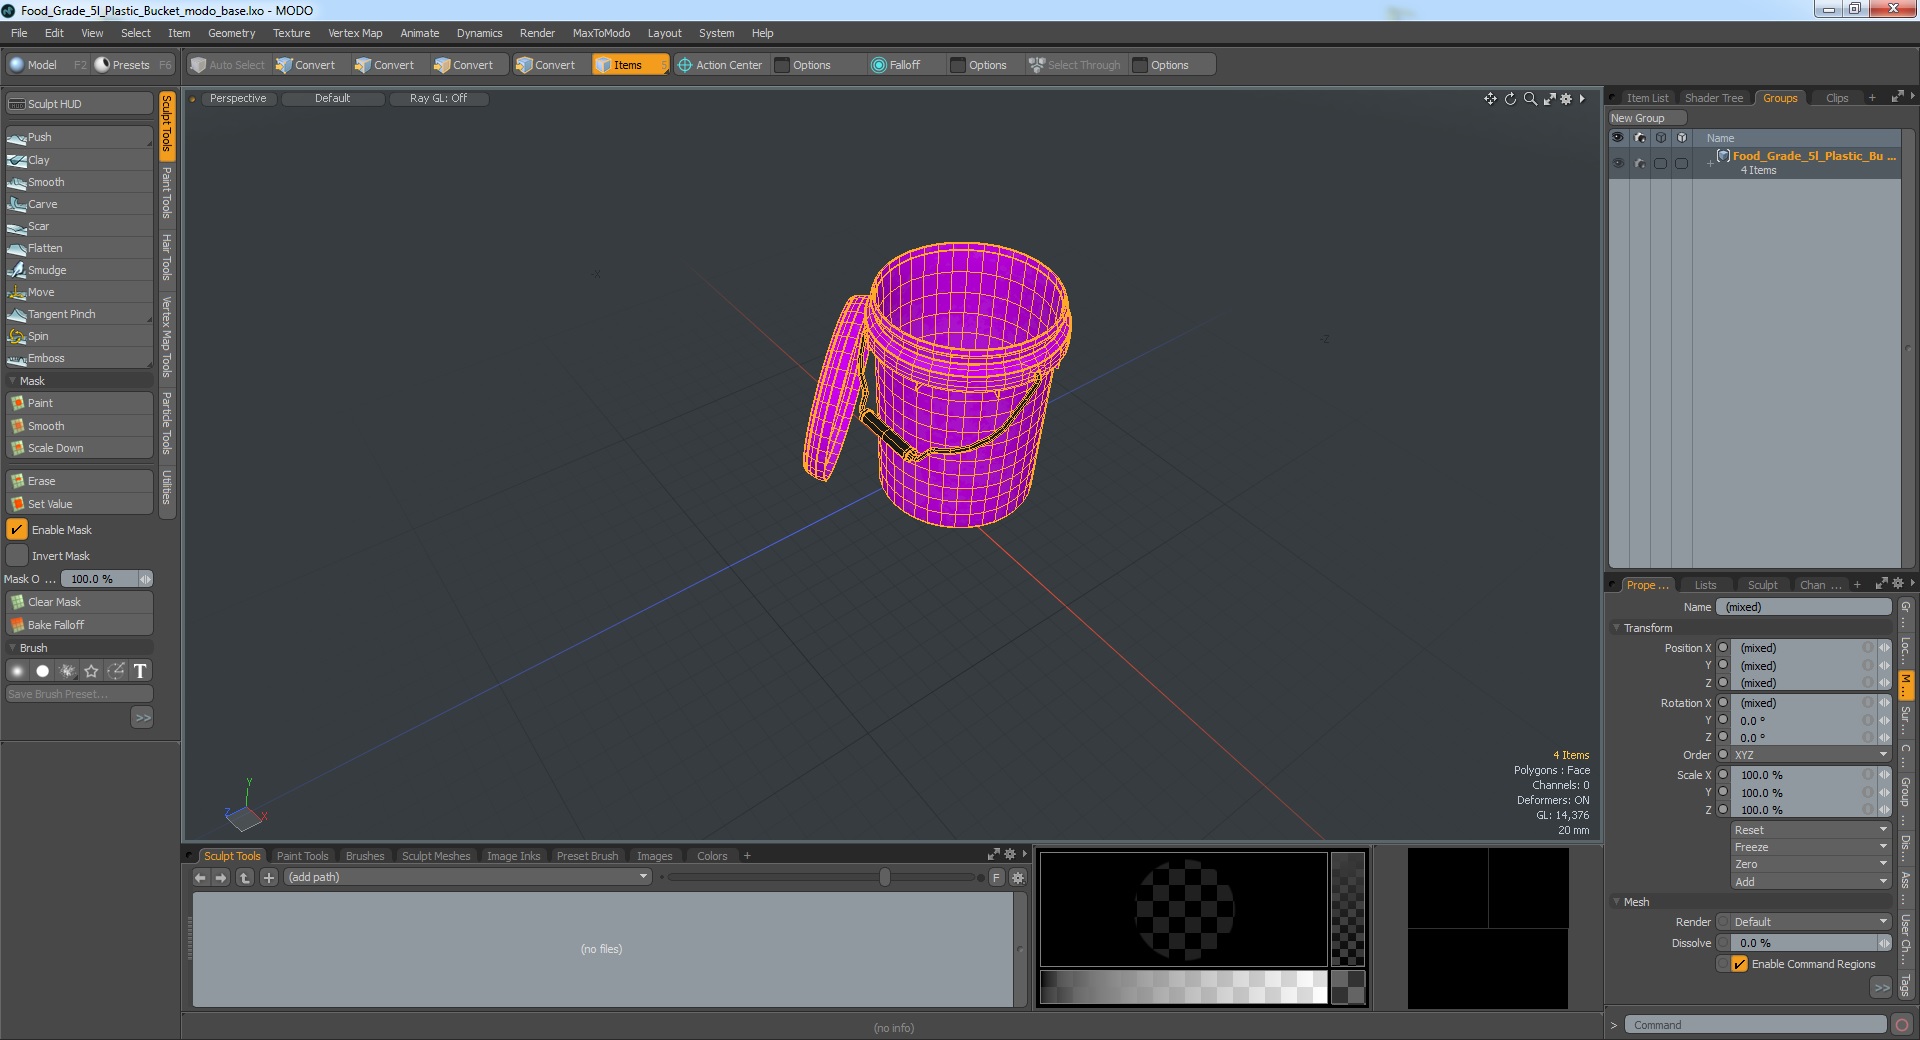Screen dimensions: 1920x1040
Task: Click the Set Value button
Action: pos(79,504)
